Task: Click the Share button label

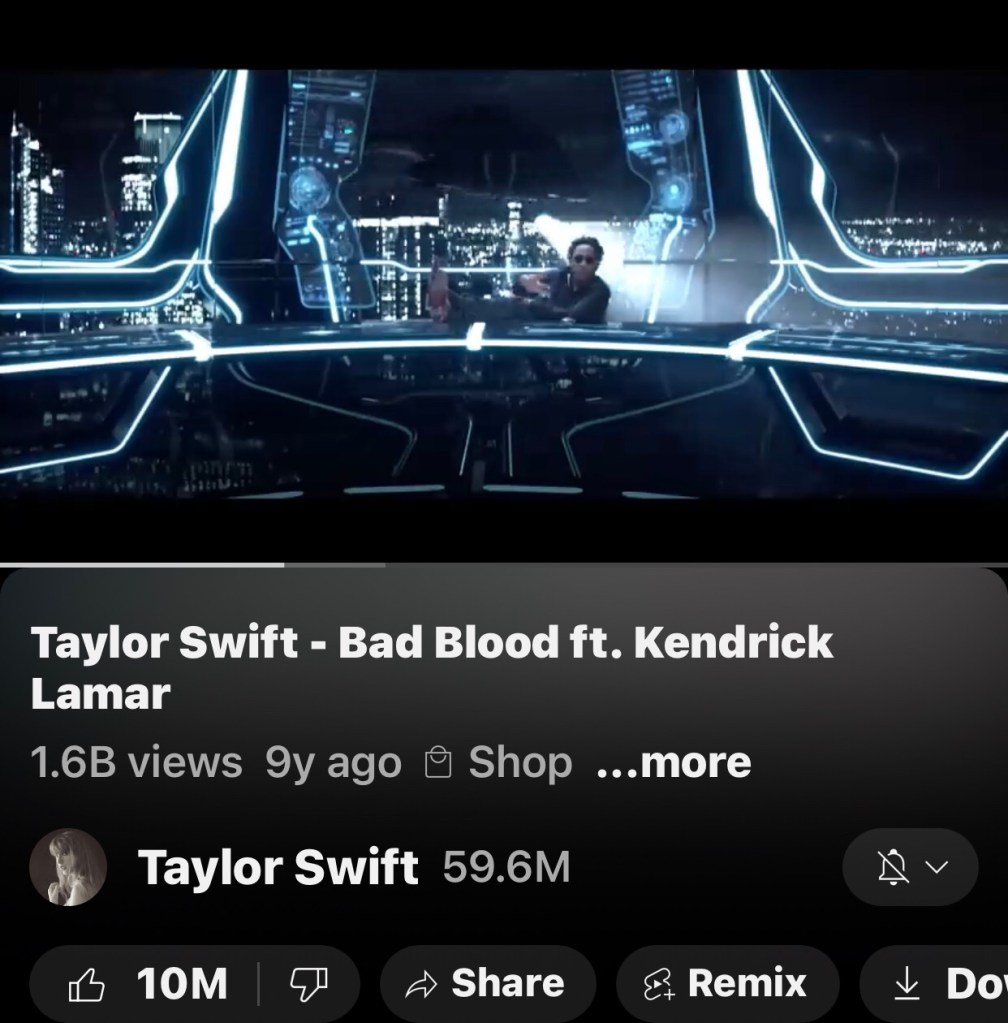Action: (x=508, y=983)
